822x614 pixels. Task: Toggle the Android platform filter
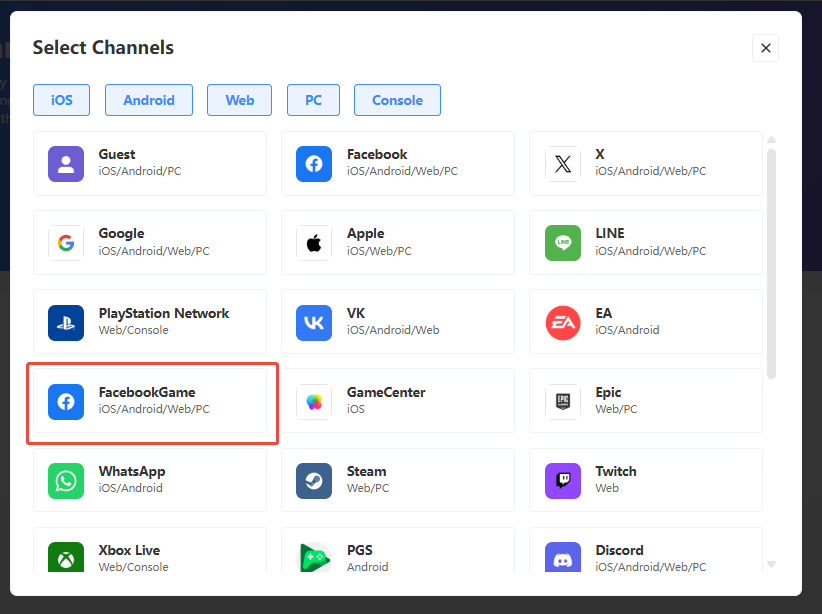[149, 100]
